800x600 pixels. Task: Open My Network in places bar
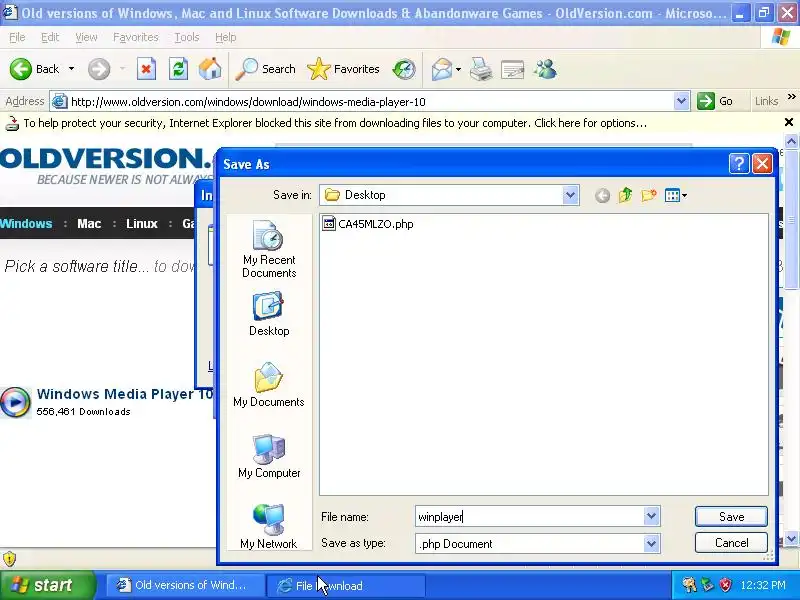point(269,527)
